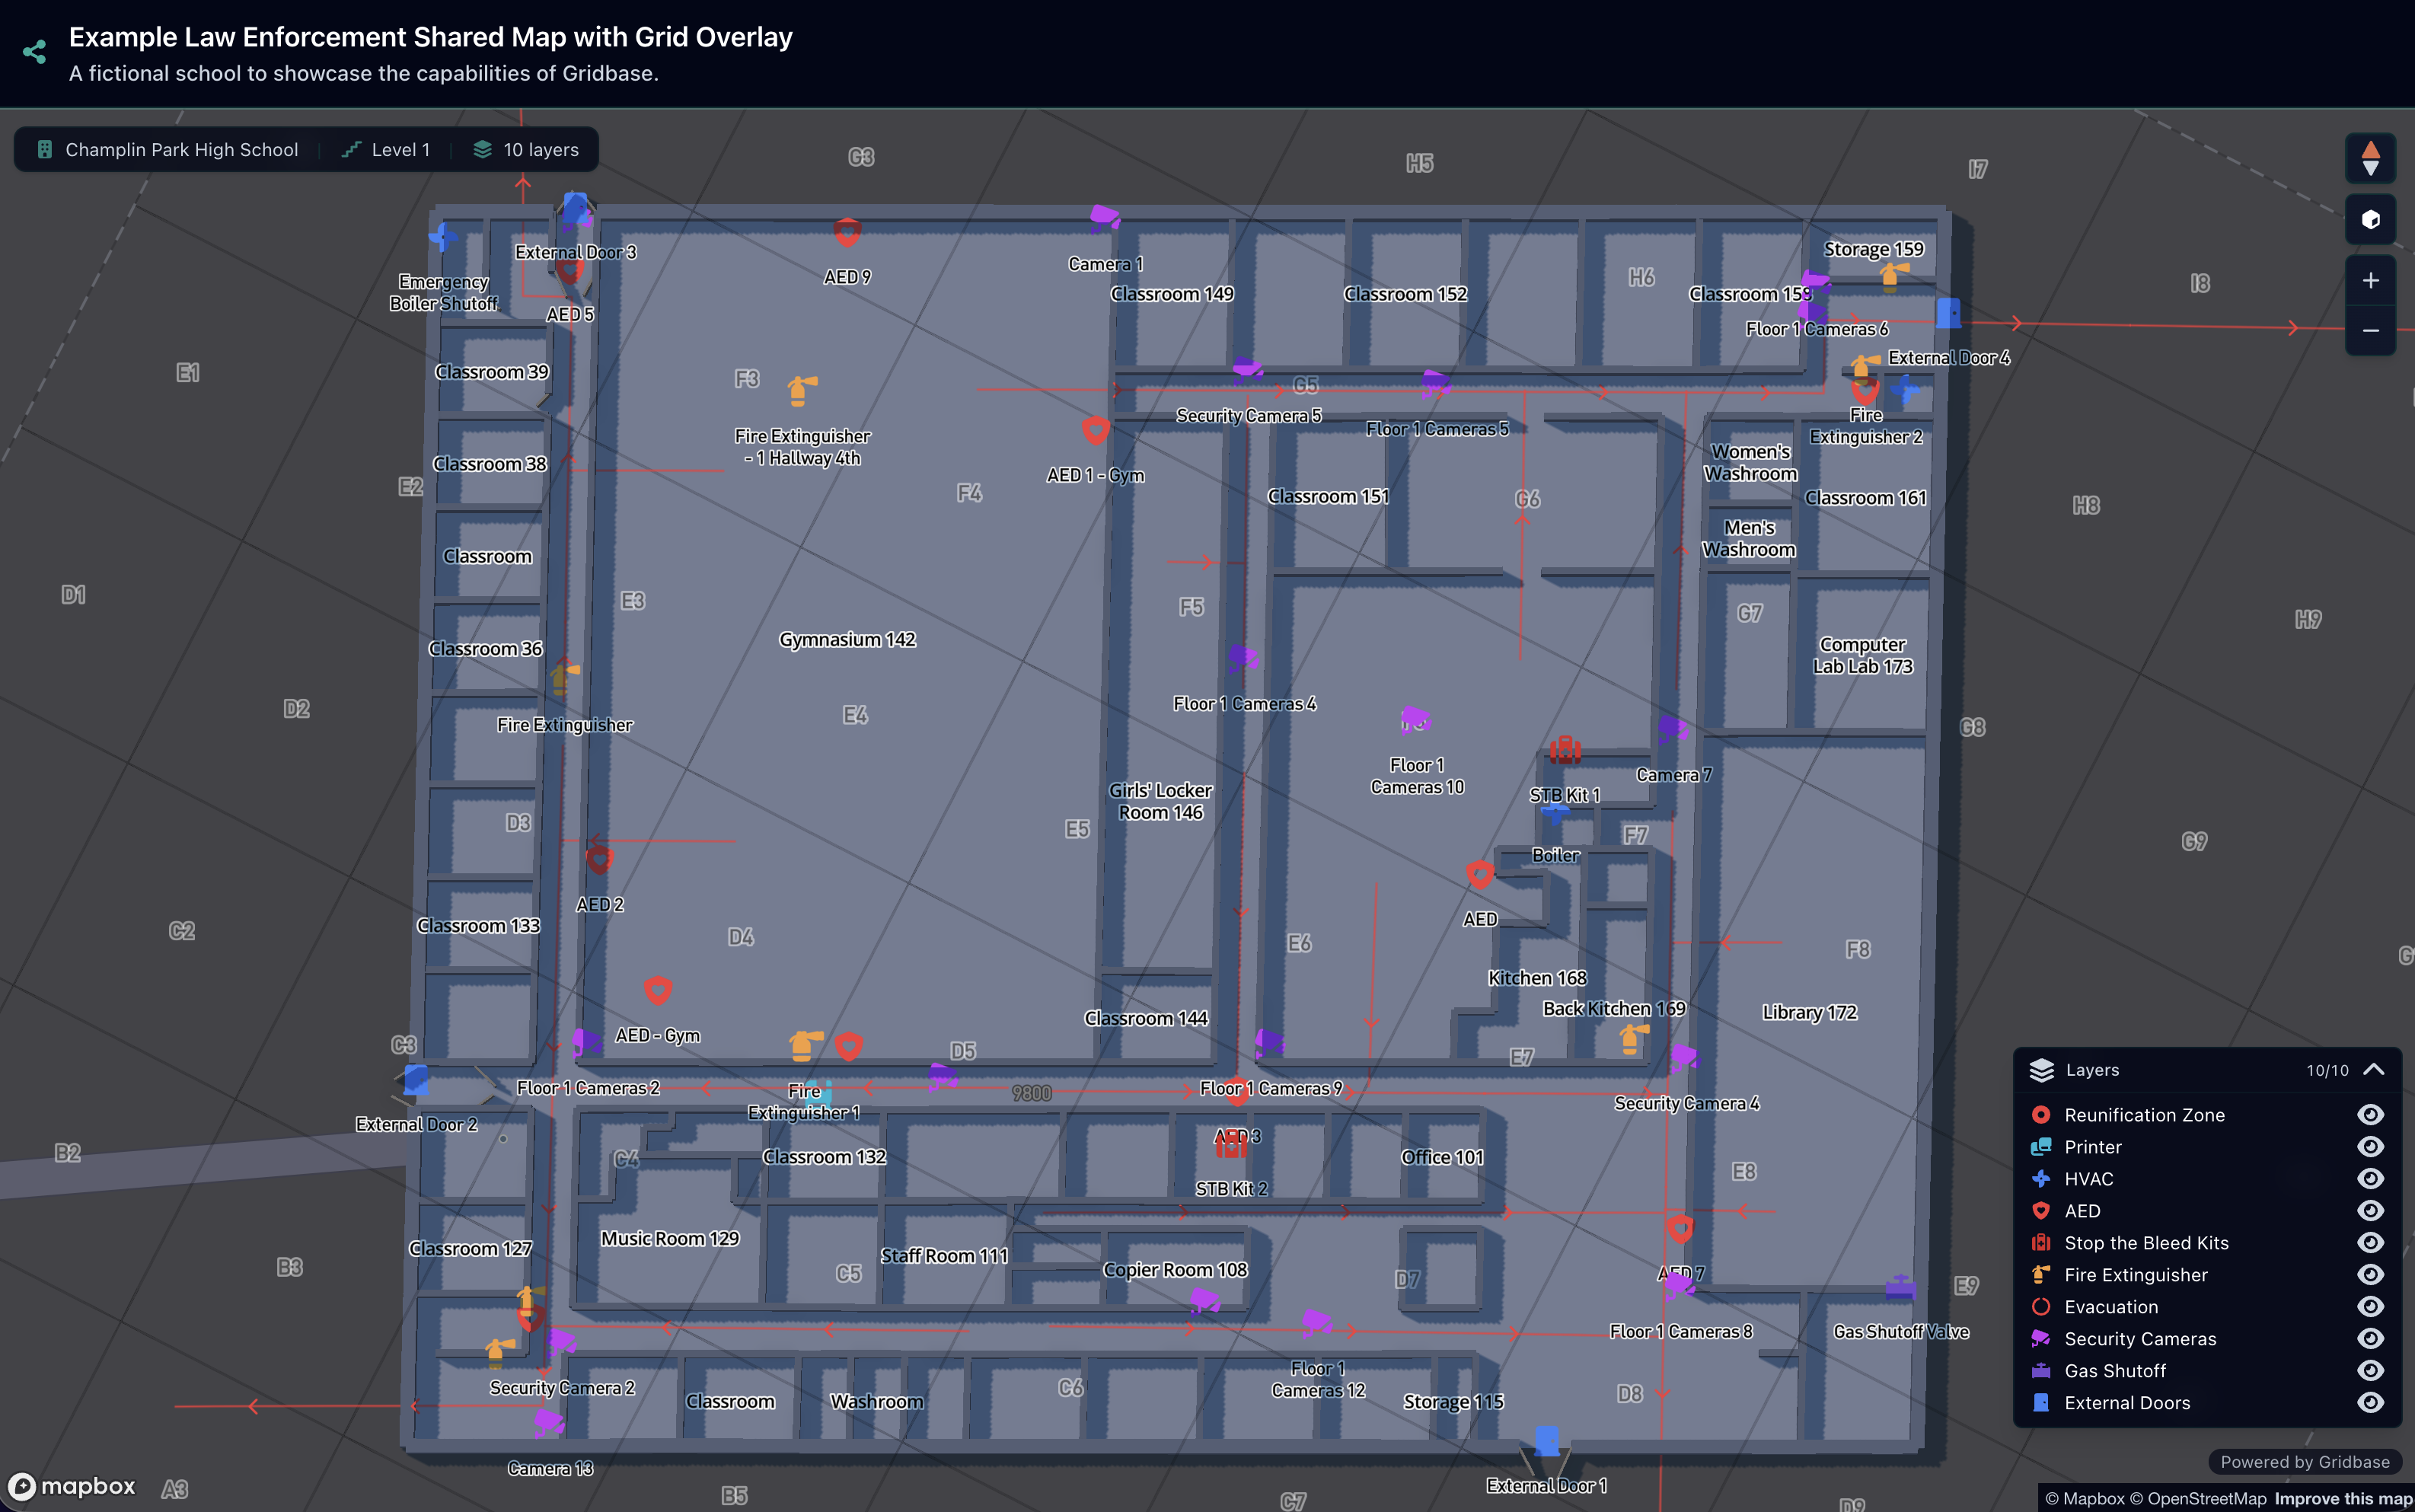Click the Camera 7 security camera icon
Screen dimensions: 2415x1512
[1672, 729]
